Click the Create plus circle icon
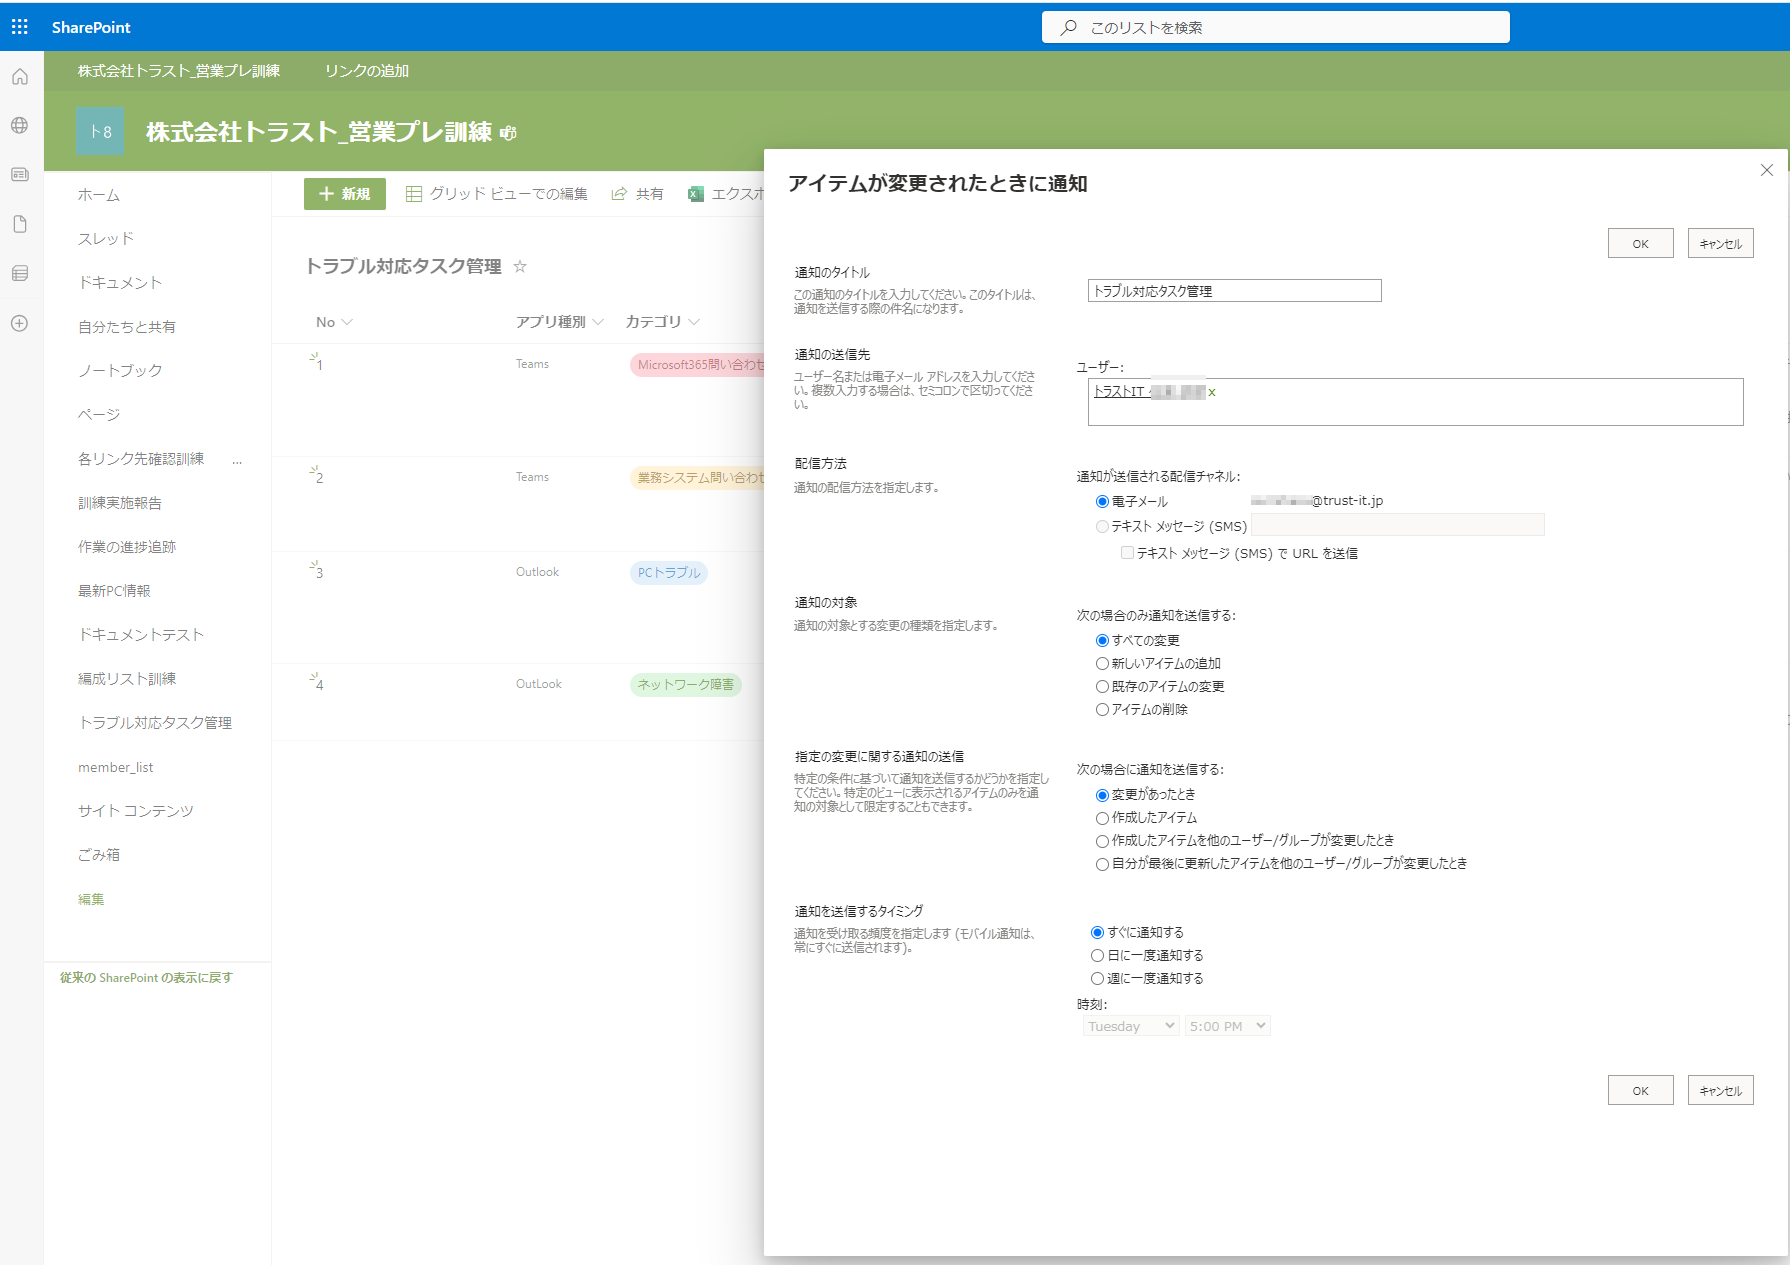 20,323
